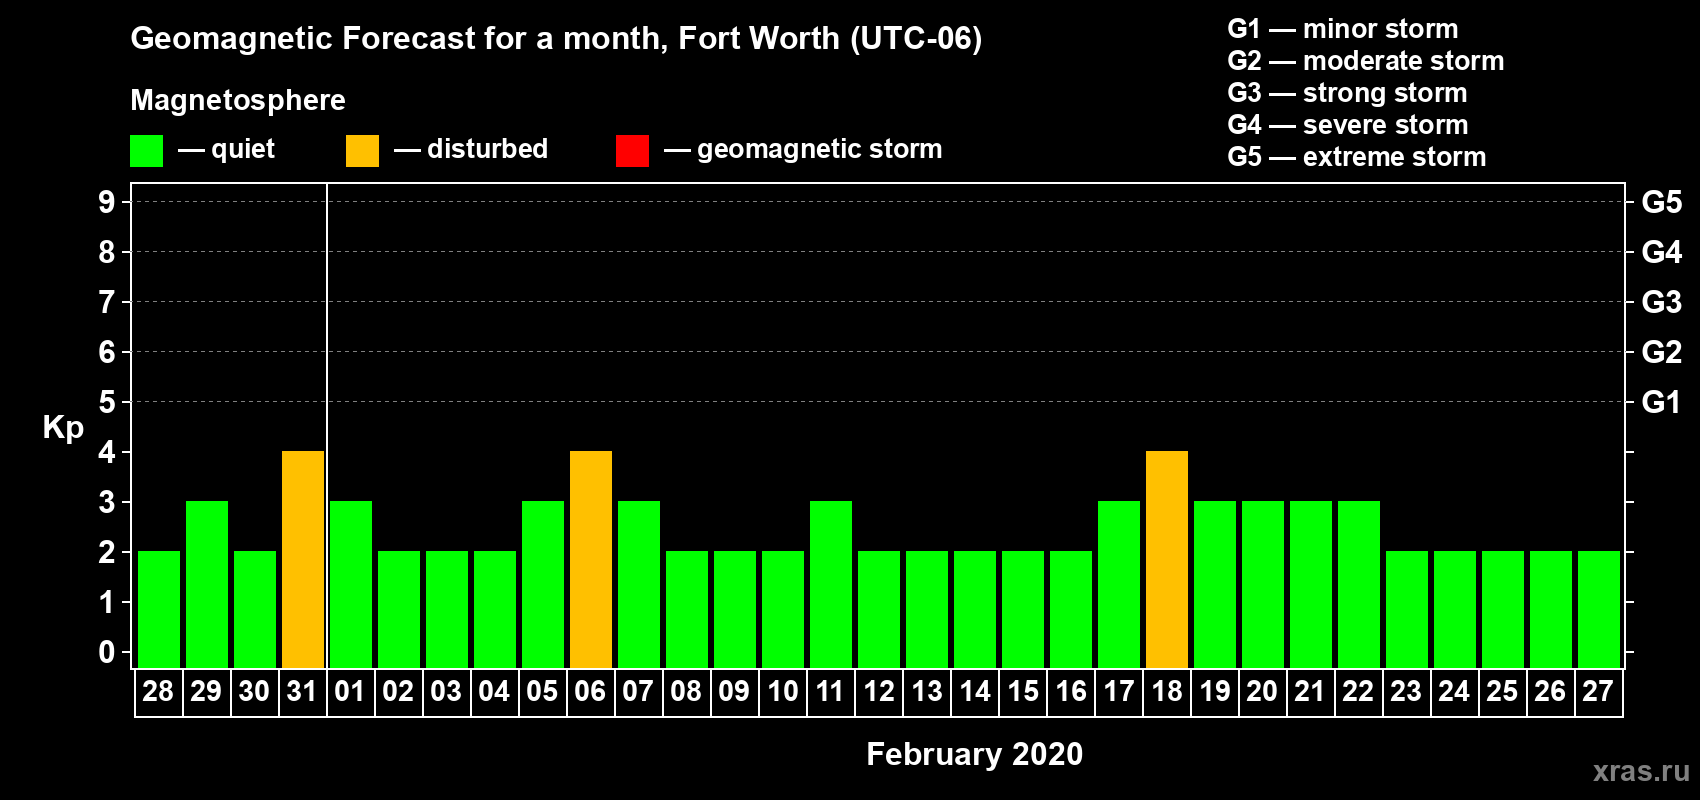Click the date label 01 on axis

coord(350,692)
